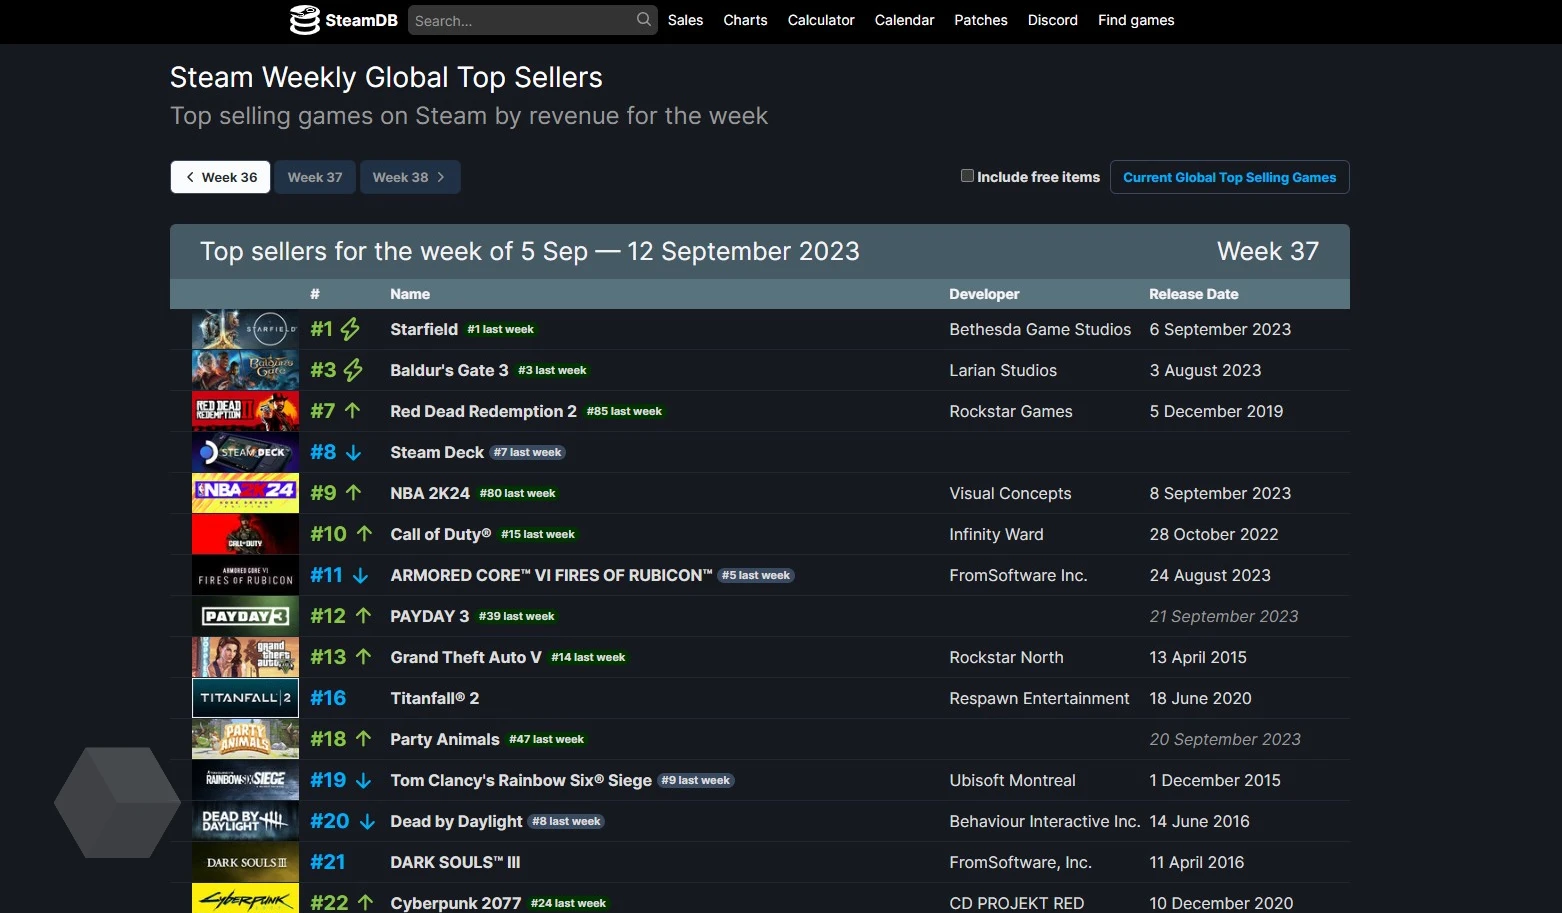Open the NBA 2K24 link

(430, 493)
